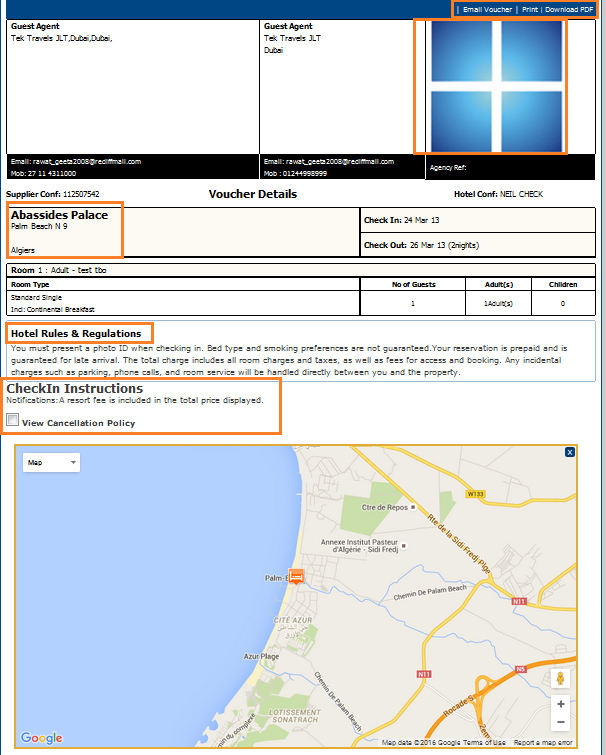This screenshot has height=755, width=606.
Task: Click the first guest agent email address
Action: (x=76, y=161)
